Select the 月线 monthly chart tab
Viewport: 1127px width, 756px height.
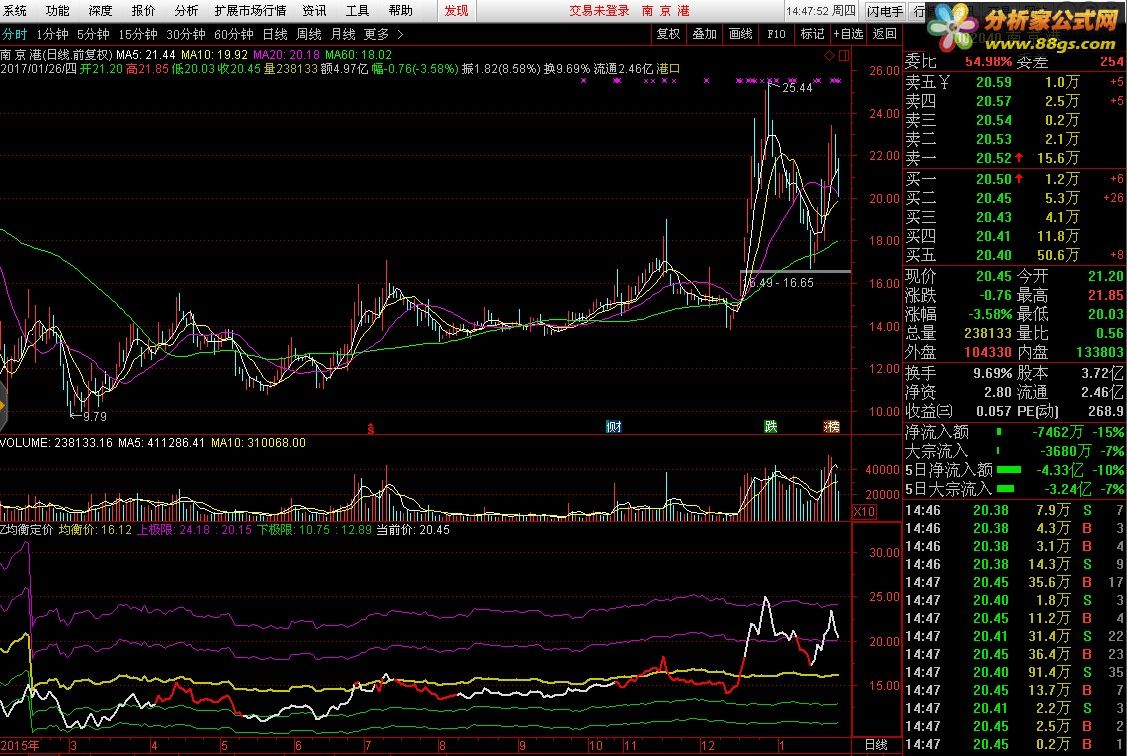point(343,34)
